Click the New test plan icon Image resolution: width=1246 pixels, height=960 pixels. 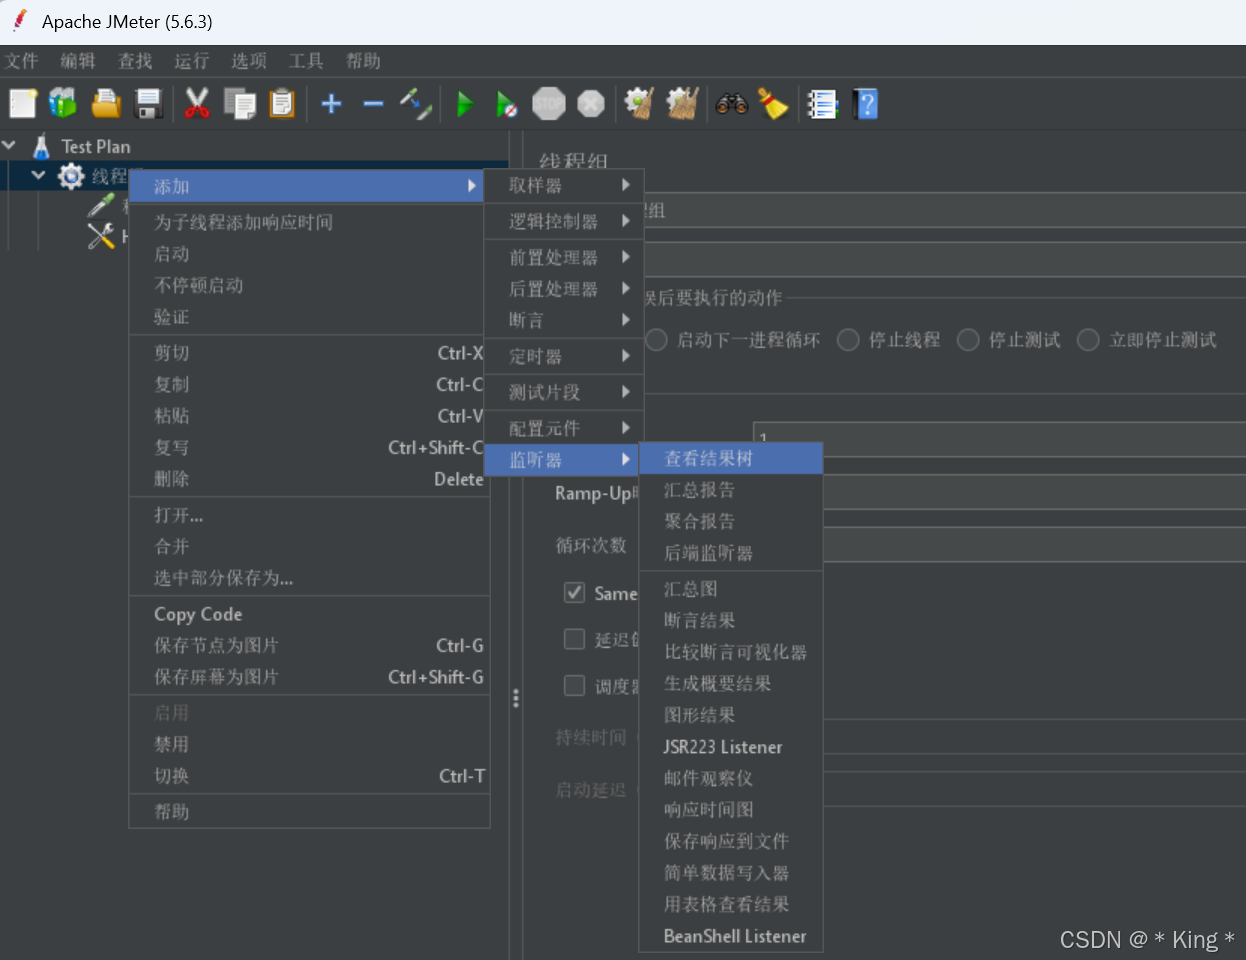point(22,103)
